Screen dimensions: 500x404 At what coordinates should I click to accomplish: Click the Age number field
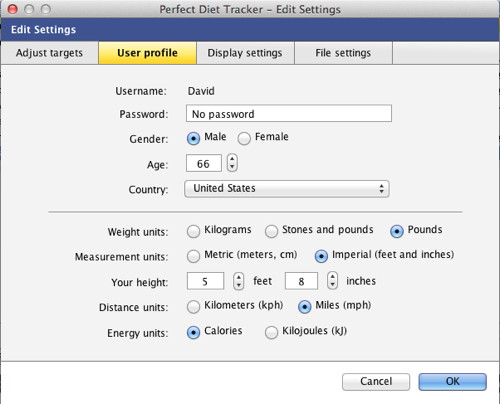(x=204, y=163)
